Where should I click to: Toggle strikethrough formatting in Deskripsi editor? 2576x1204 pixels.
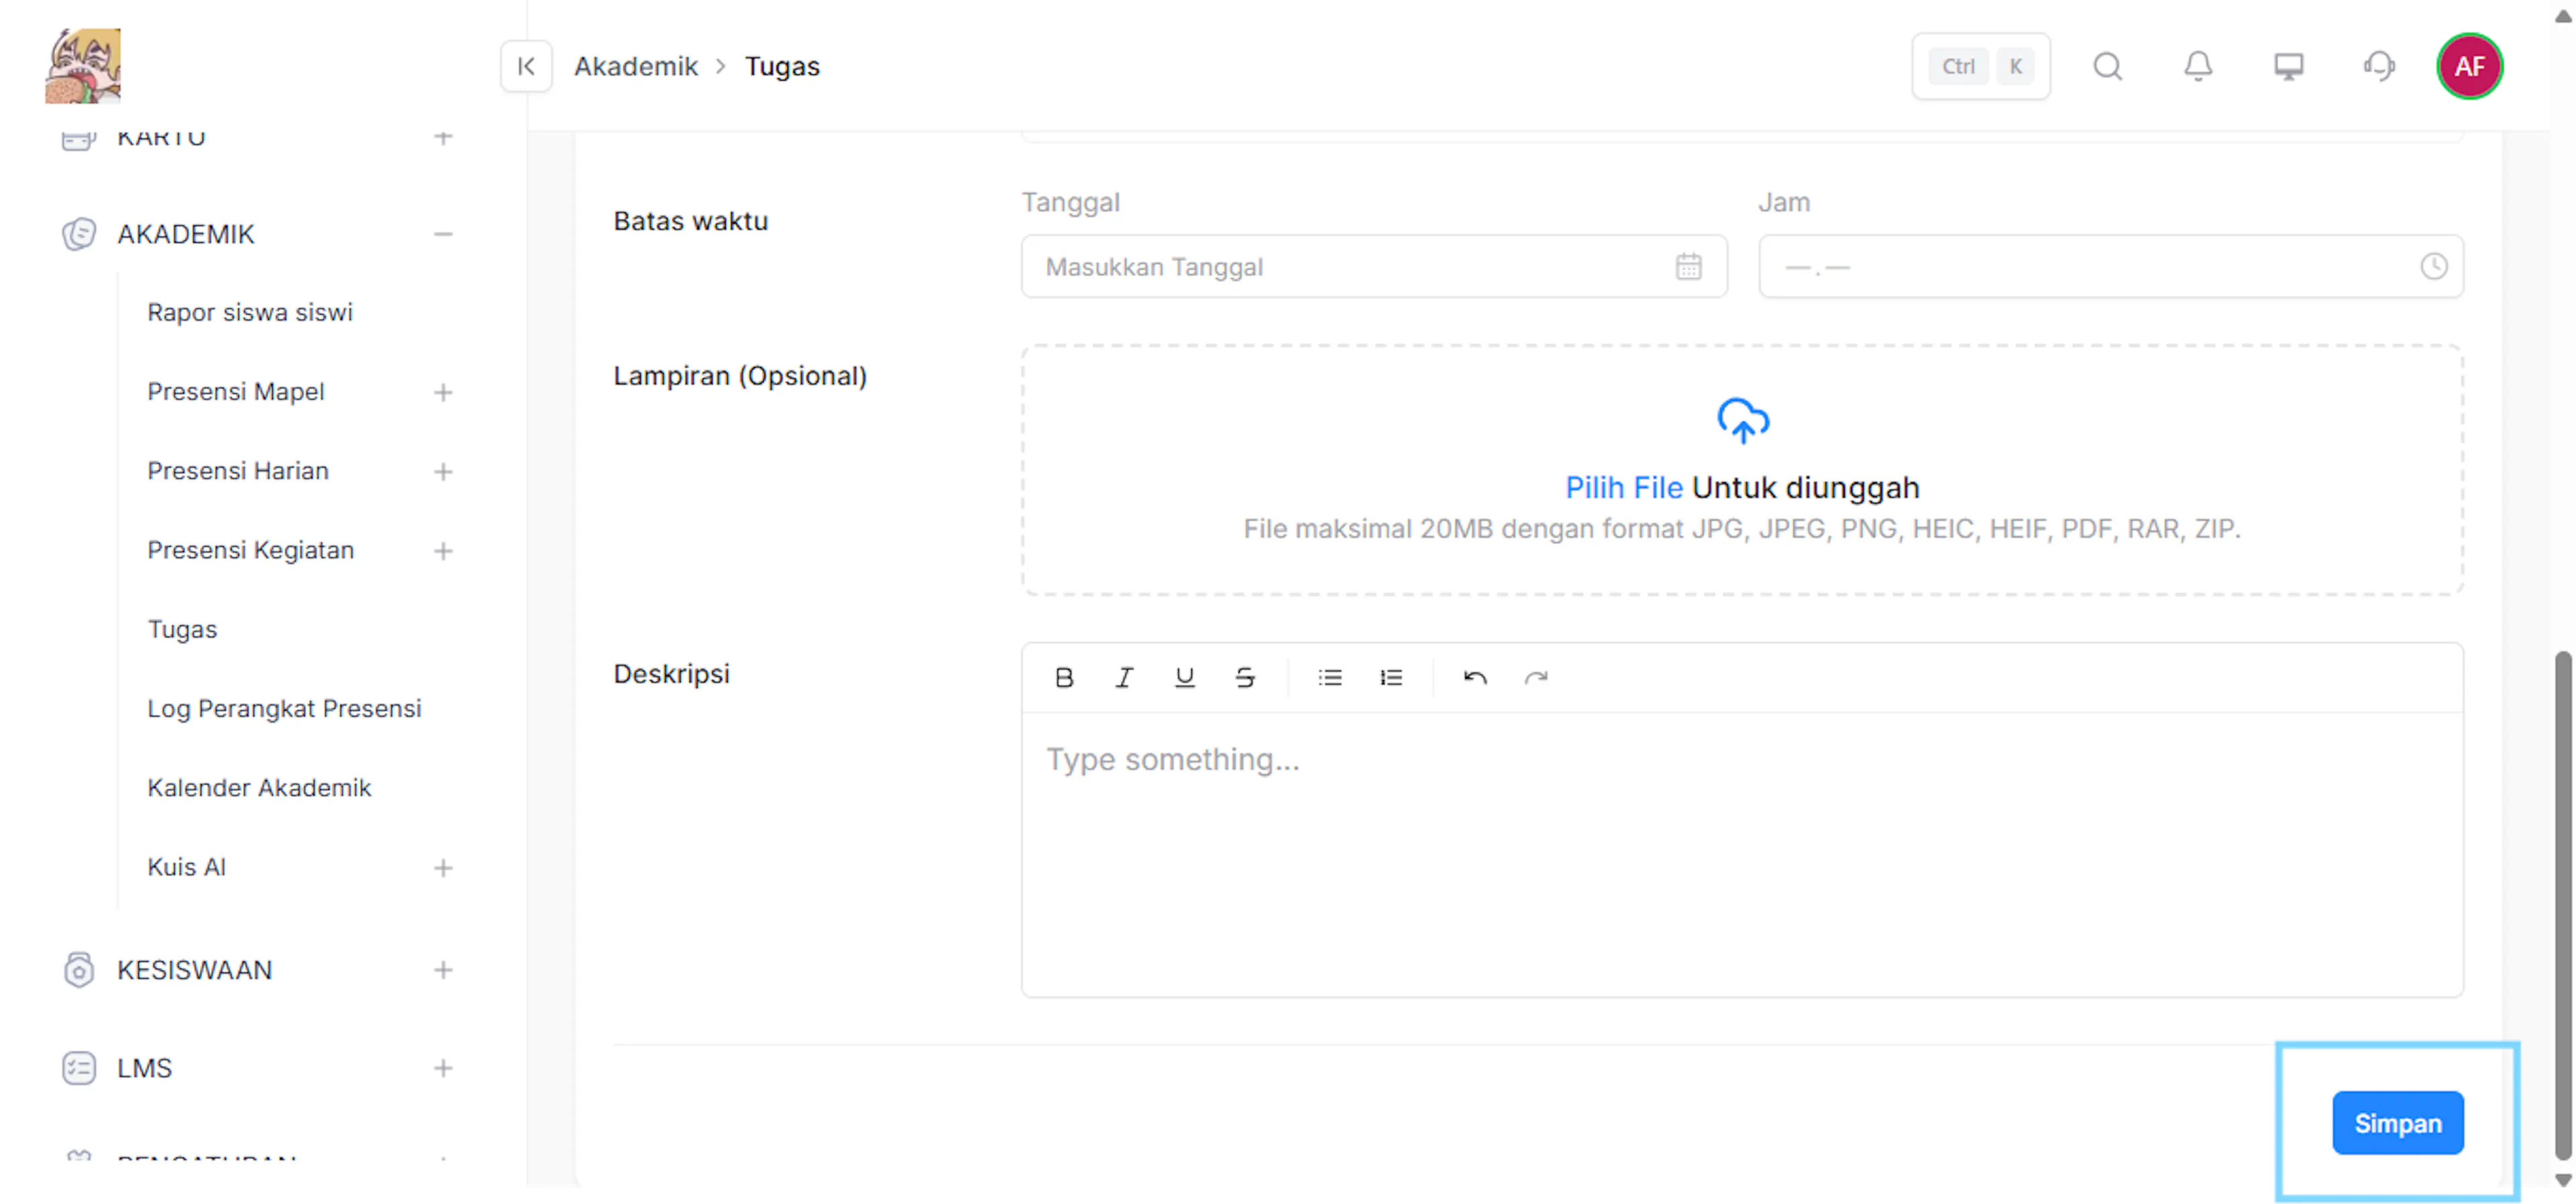pos(1244,678)
